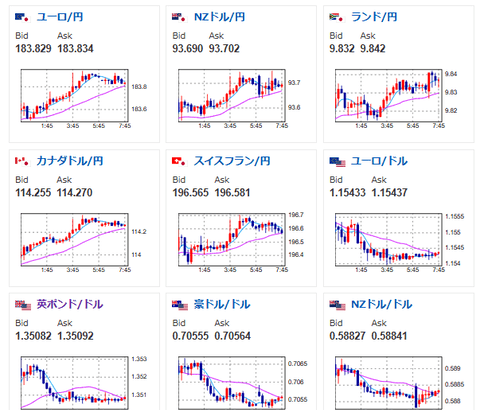Open the ユーロ/円 currency pair link
Viewport: 480px width, 410px height.
coord(60,17)
